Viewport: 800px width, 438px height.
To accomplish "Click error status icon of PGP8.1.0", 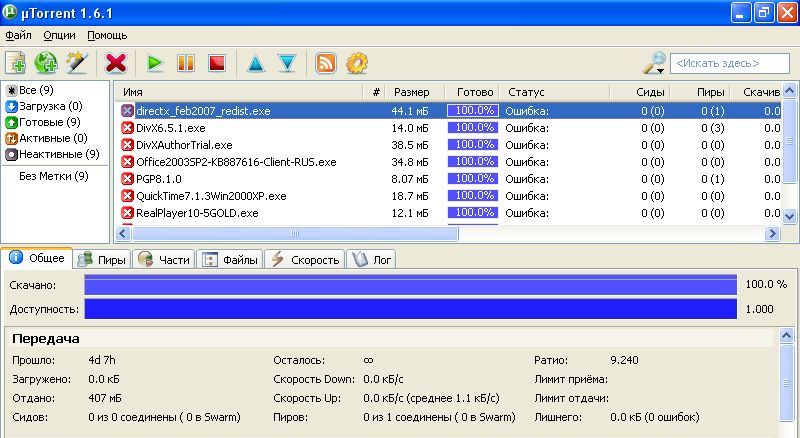I will pos(127,179).
